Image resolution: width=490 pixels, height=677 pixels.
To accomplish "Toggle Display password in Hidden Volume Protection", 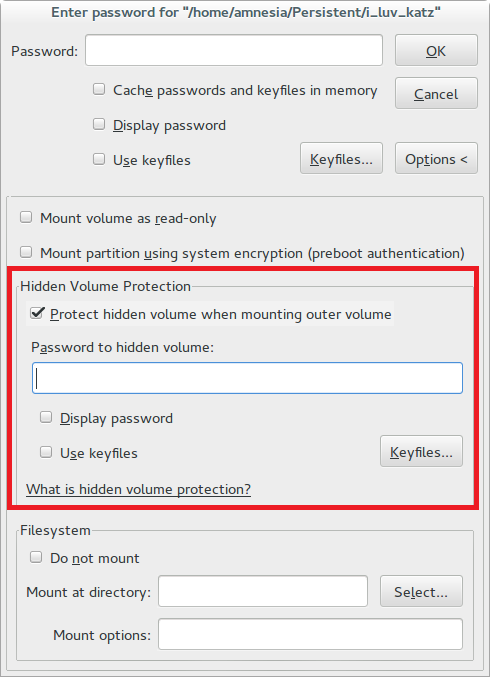I will 46,418.
